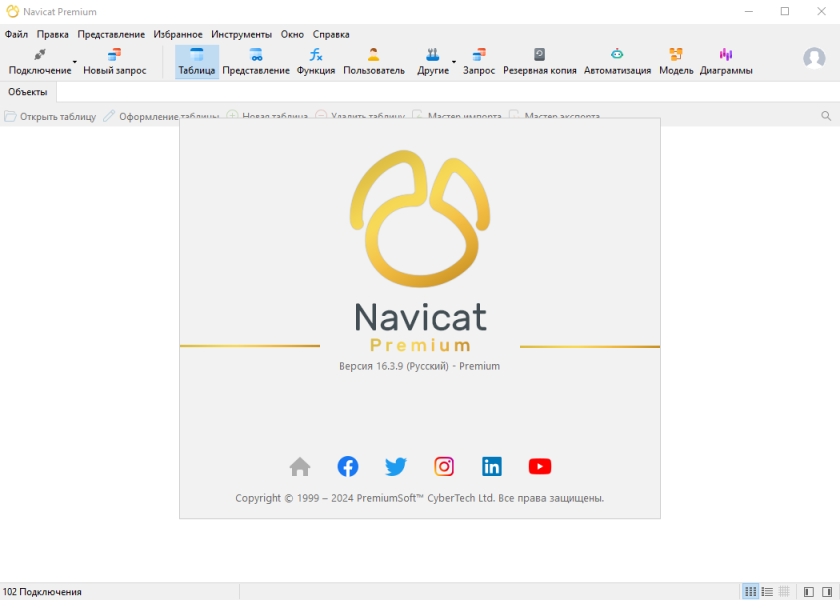Open the Пользователь toolbar icon
The width and height of the screenshot is (840, 600).
[x=373, y=55]
